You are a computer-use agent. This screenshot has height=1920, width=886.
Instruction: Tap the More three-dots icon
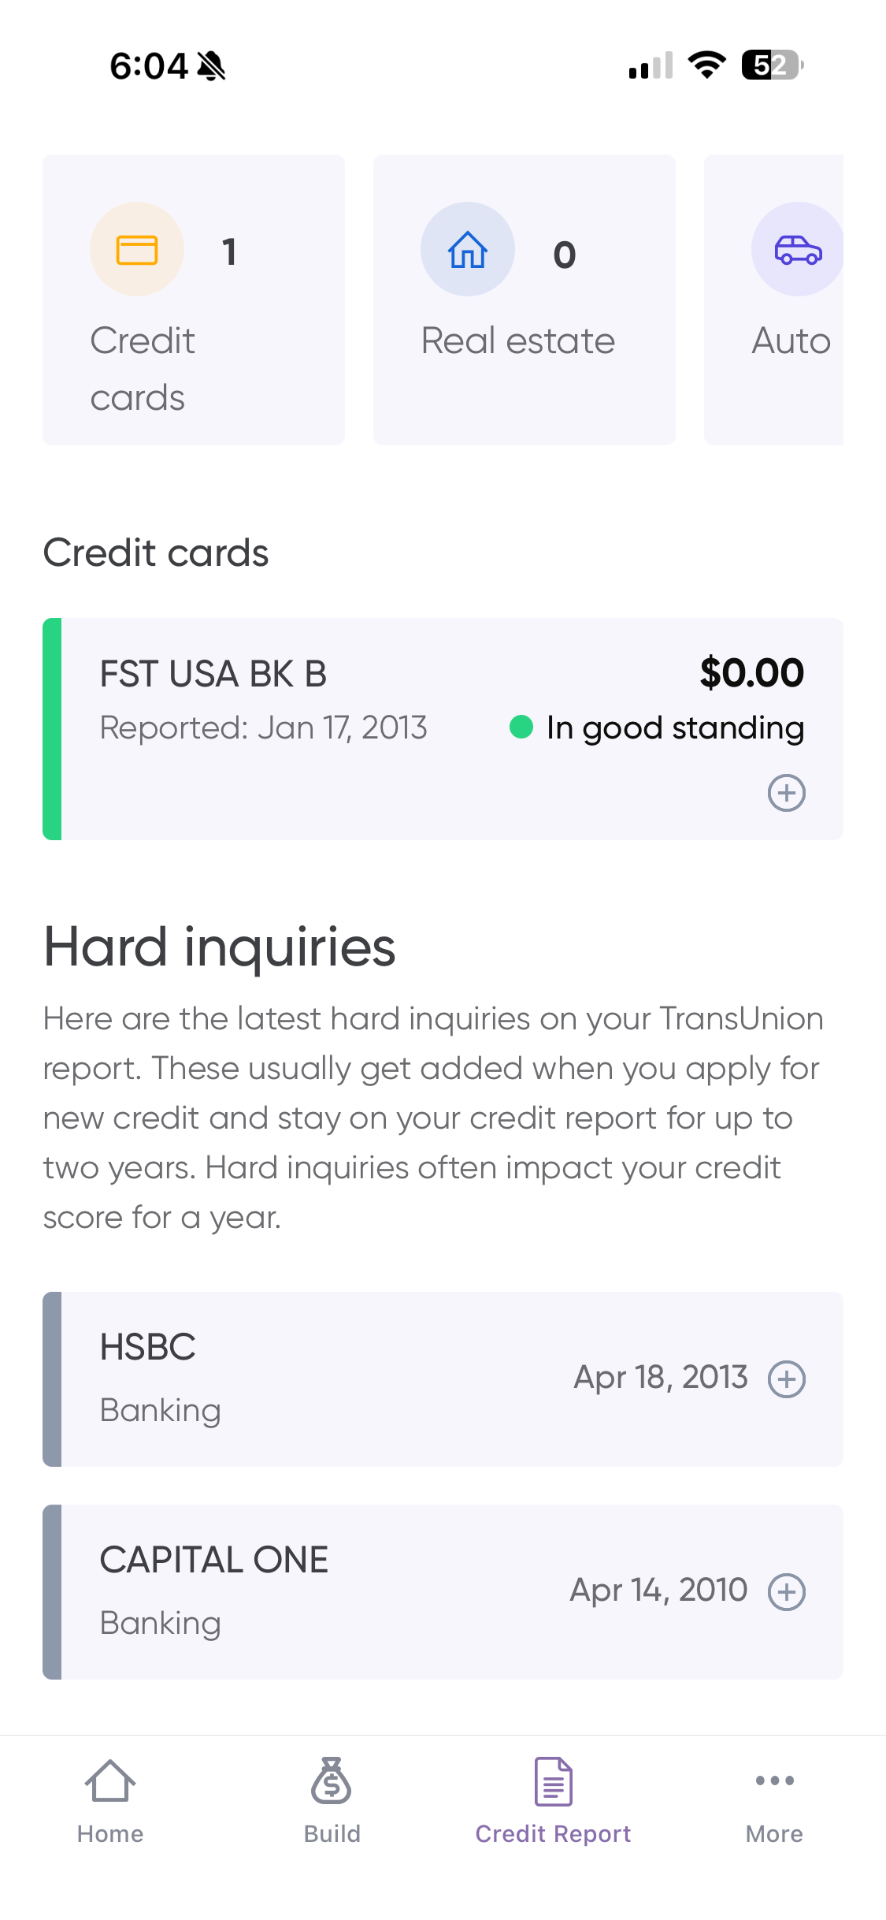click(x=774, y=1780)
